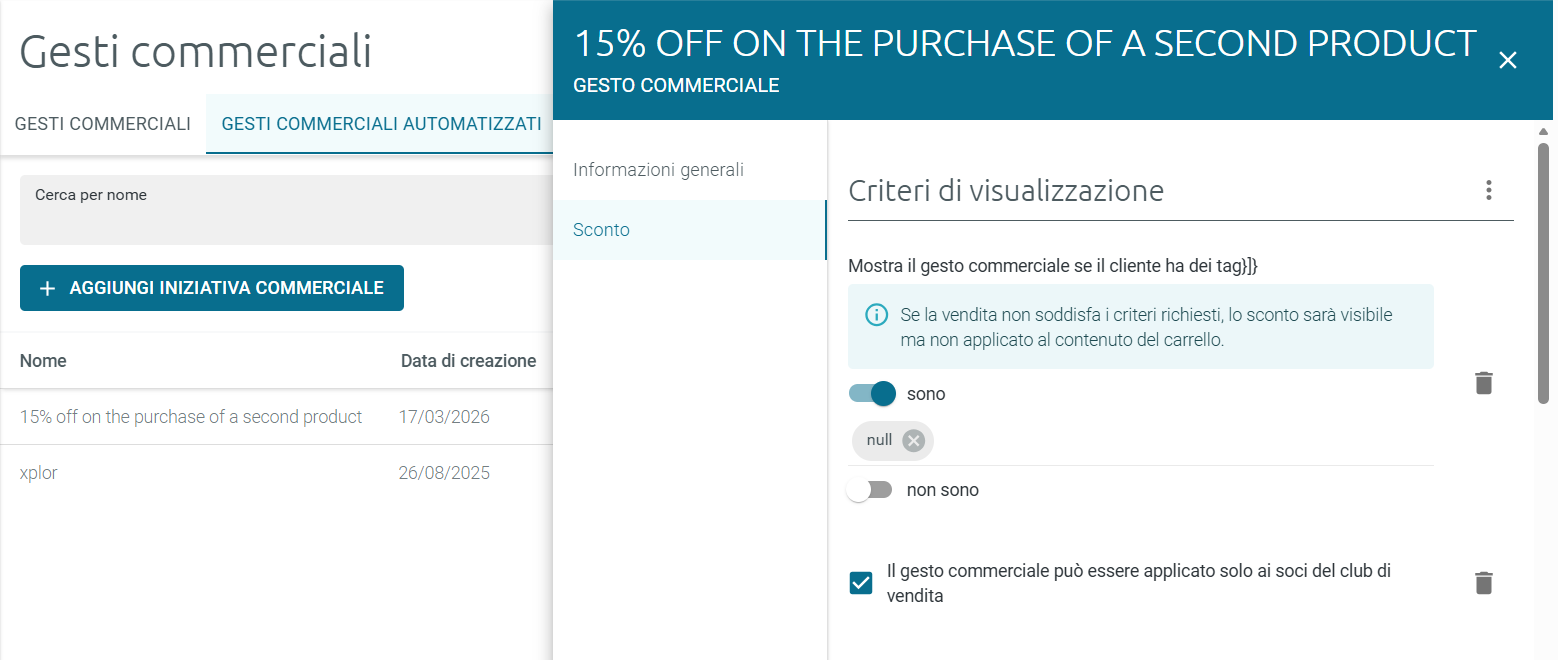Screen dimensions: 1558x660
Task: Switch to the Gesti commerciali tab
Action: (103, 124)
